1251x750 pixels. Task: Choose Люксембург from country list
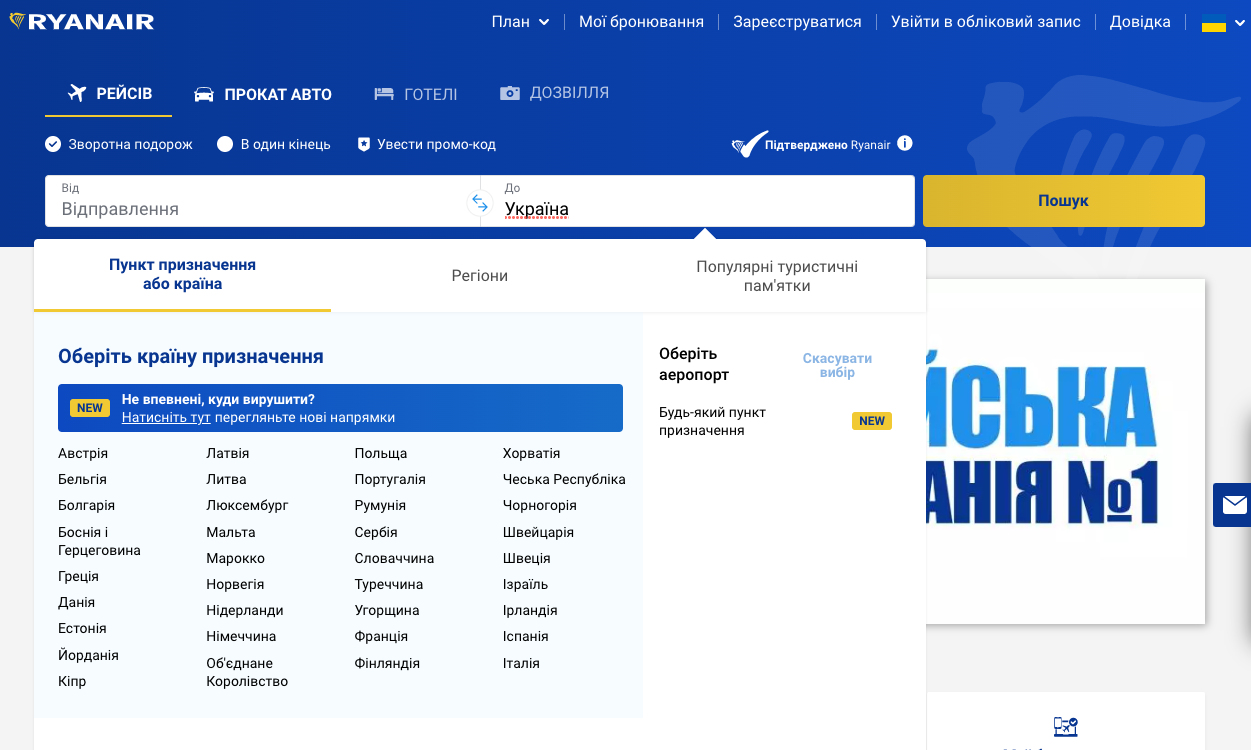(247, 505)
